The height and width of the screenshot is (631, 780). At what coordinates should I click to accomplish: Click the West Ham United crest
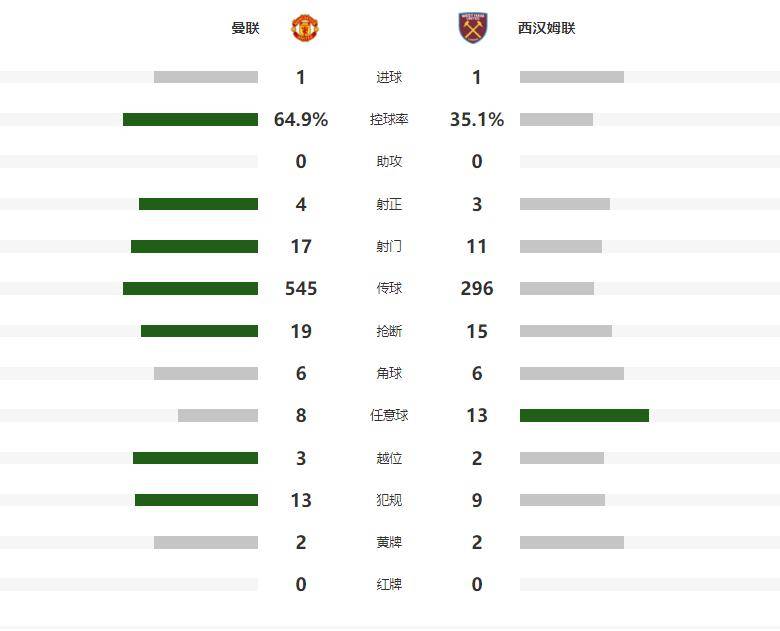click(472, 28)
